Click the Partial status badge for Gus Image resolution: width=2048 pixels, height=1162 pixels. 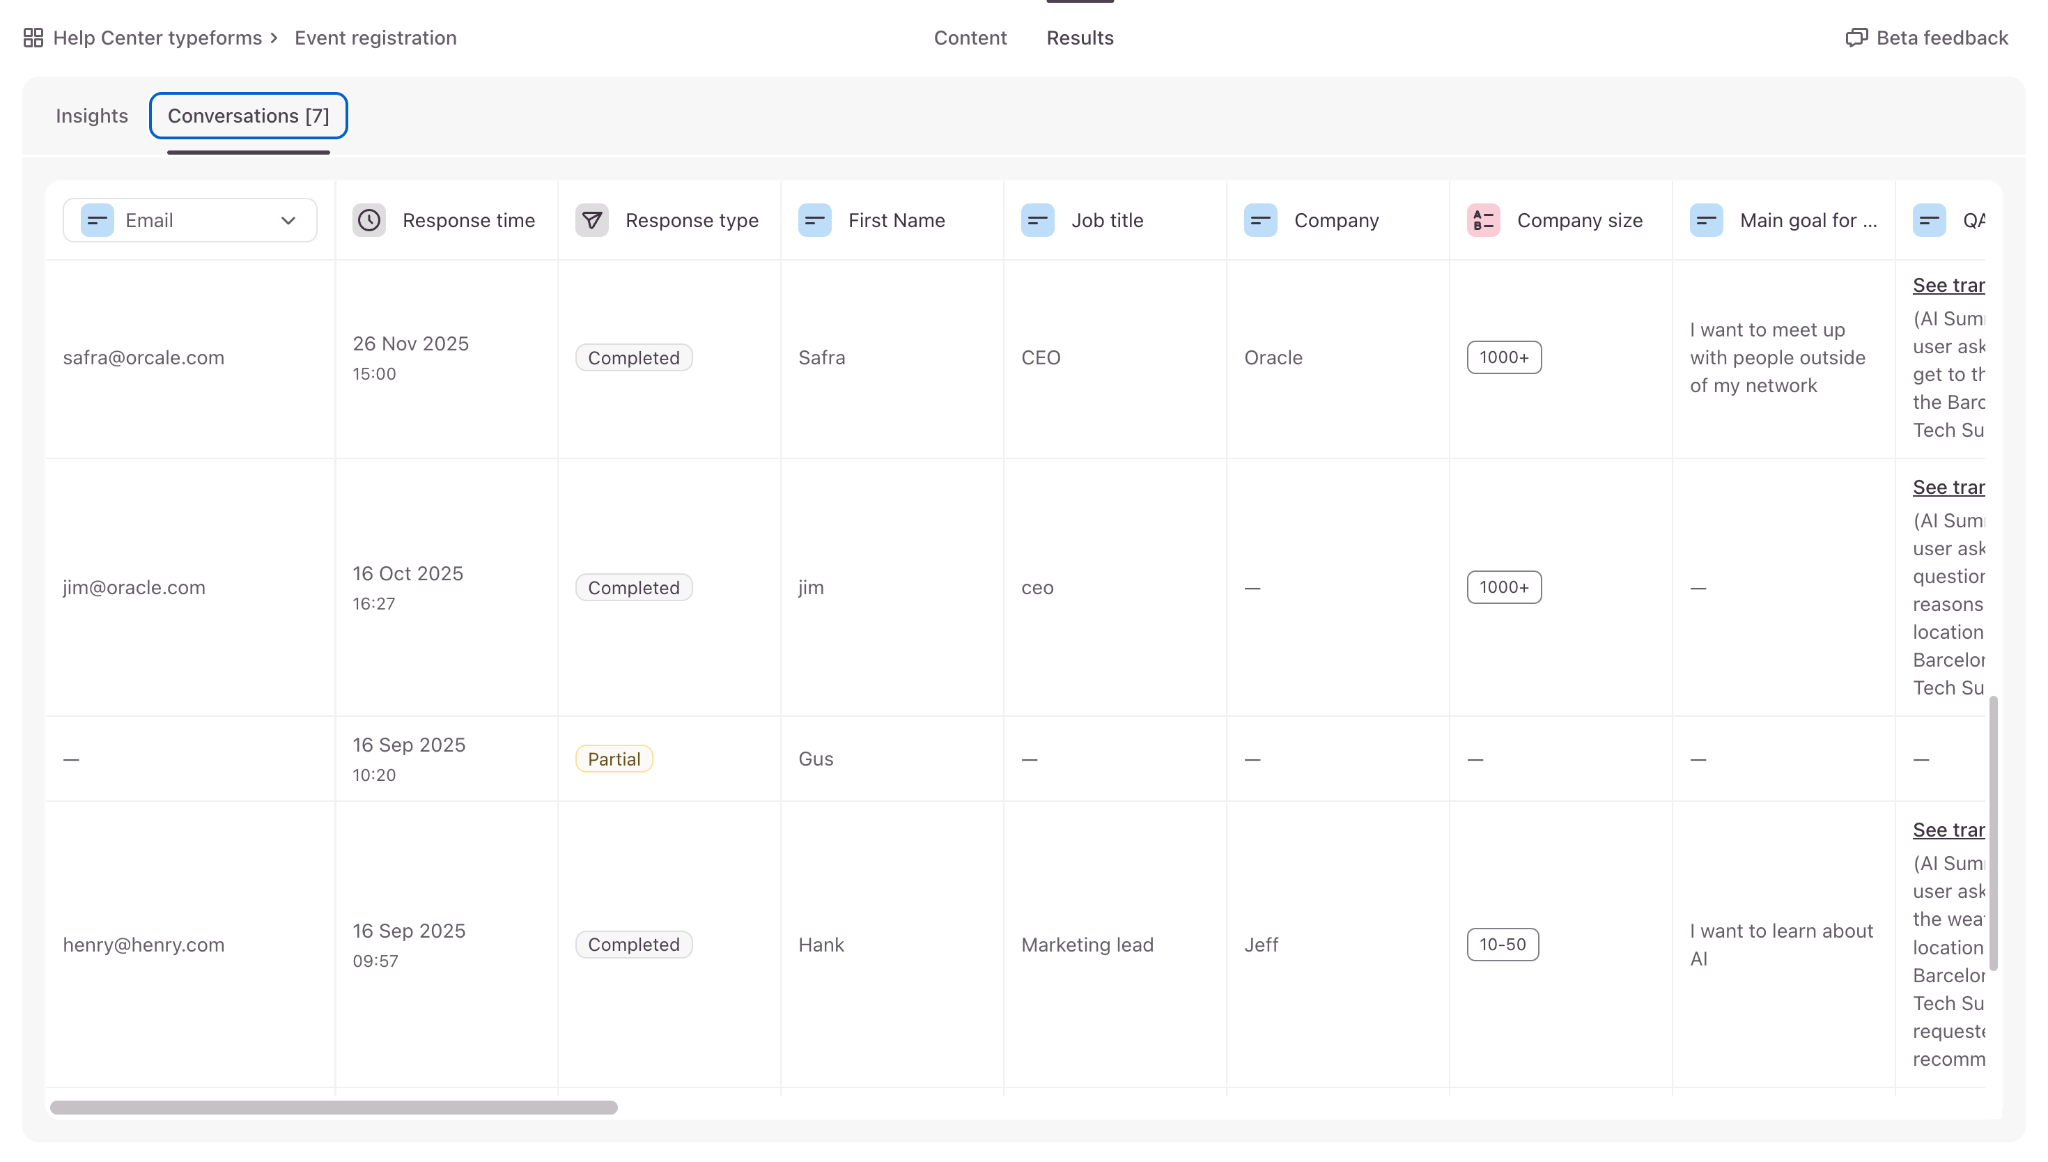click(x=614, y=759)
